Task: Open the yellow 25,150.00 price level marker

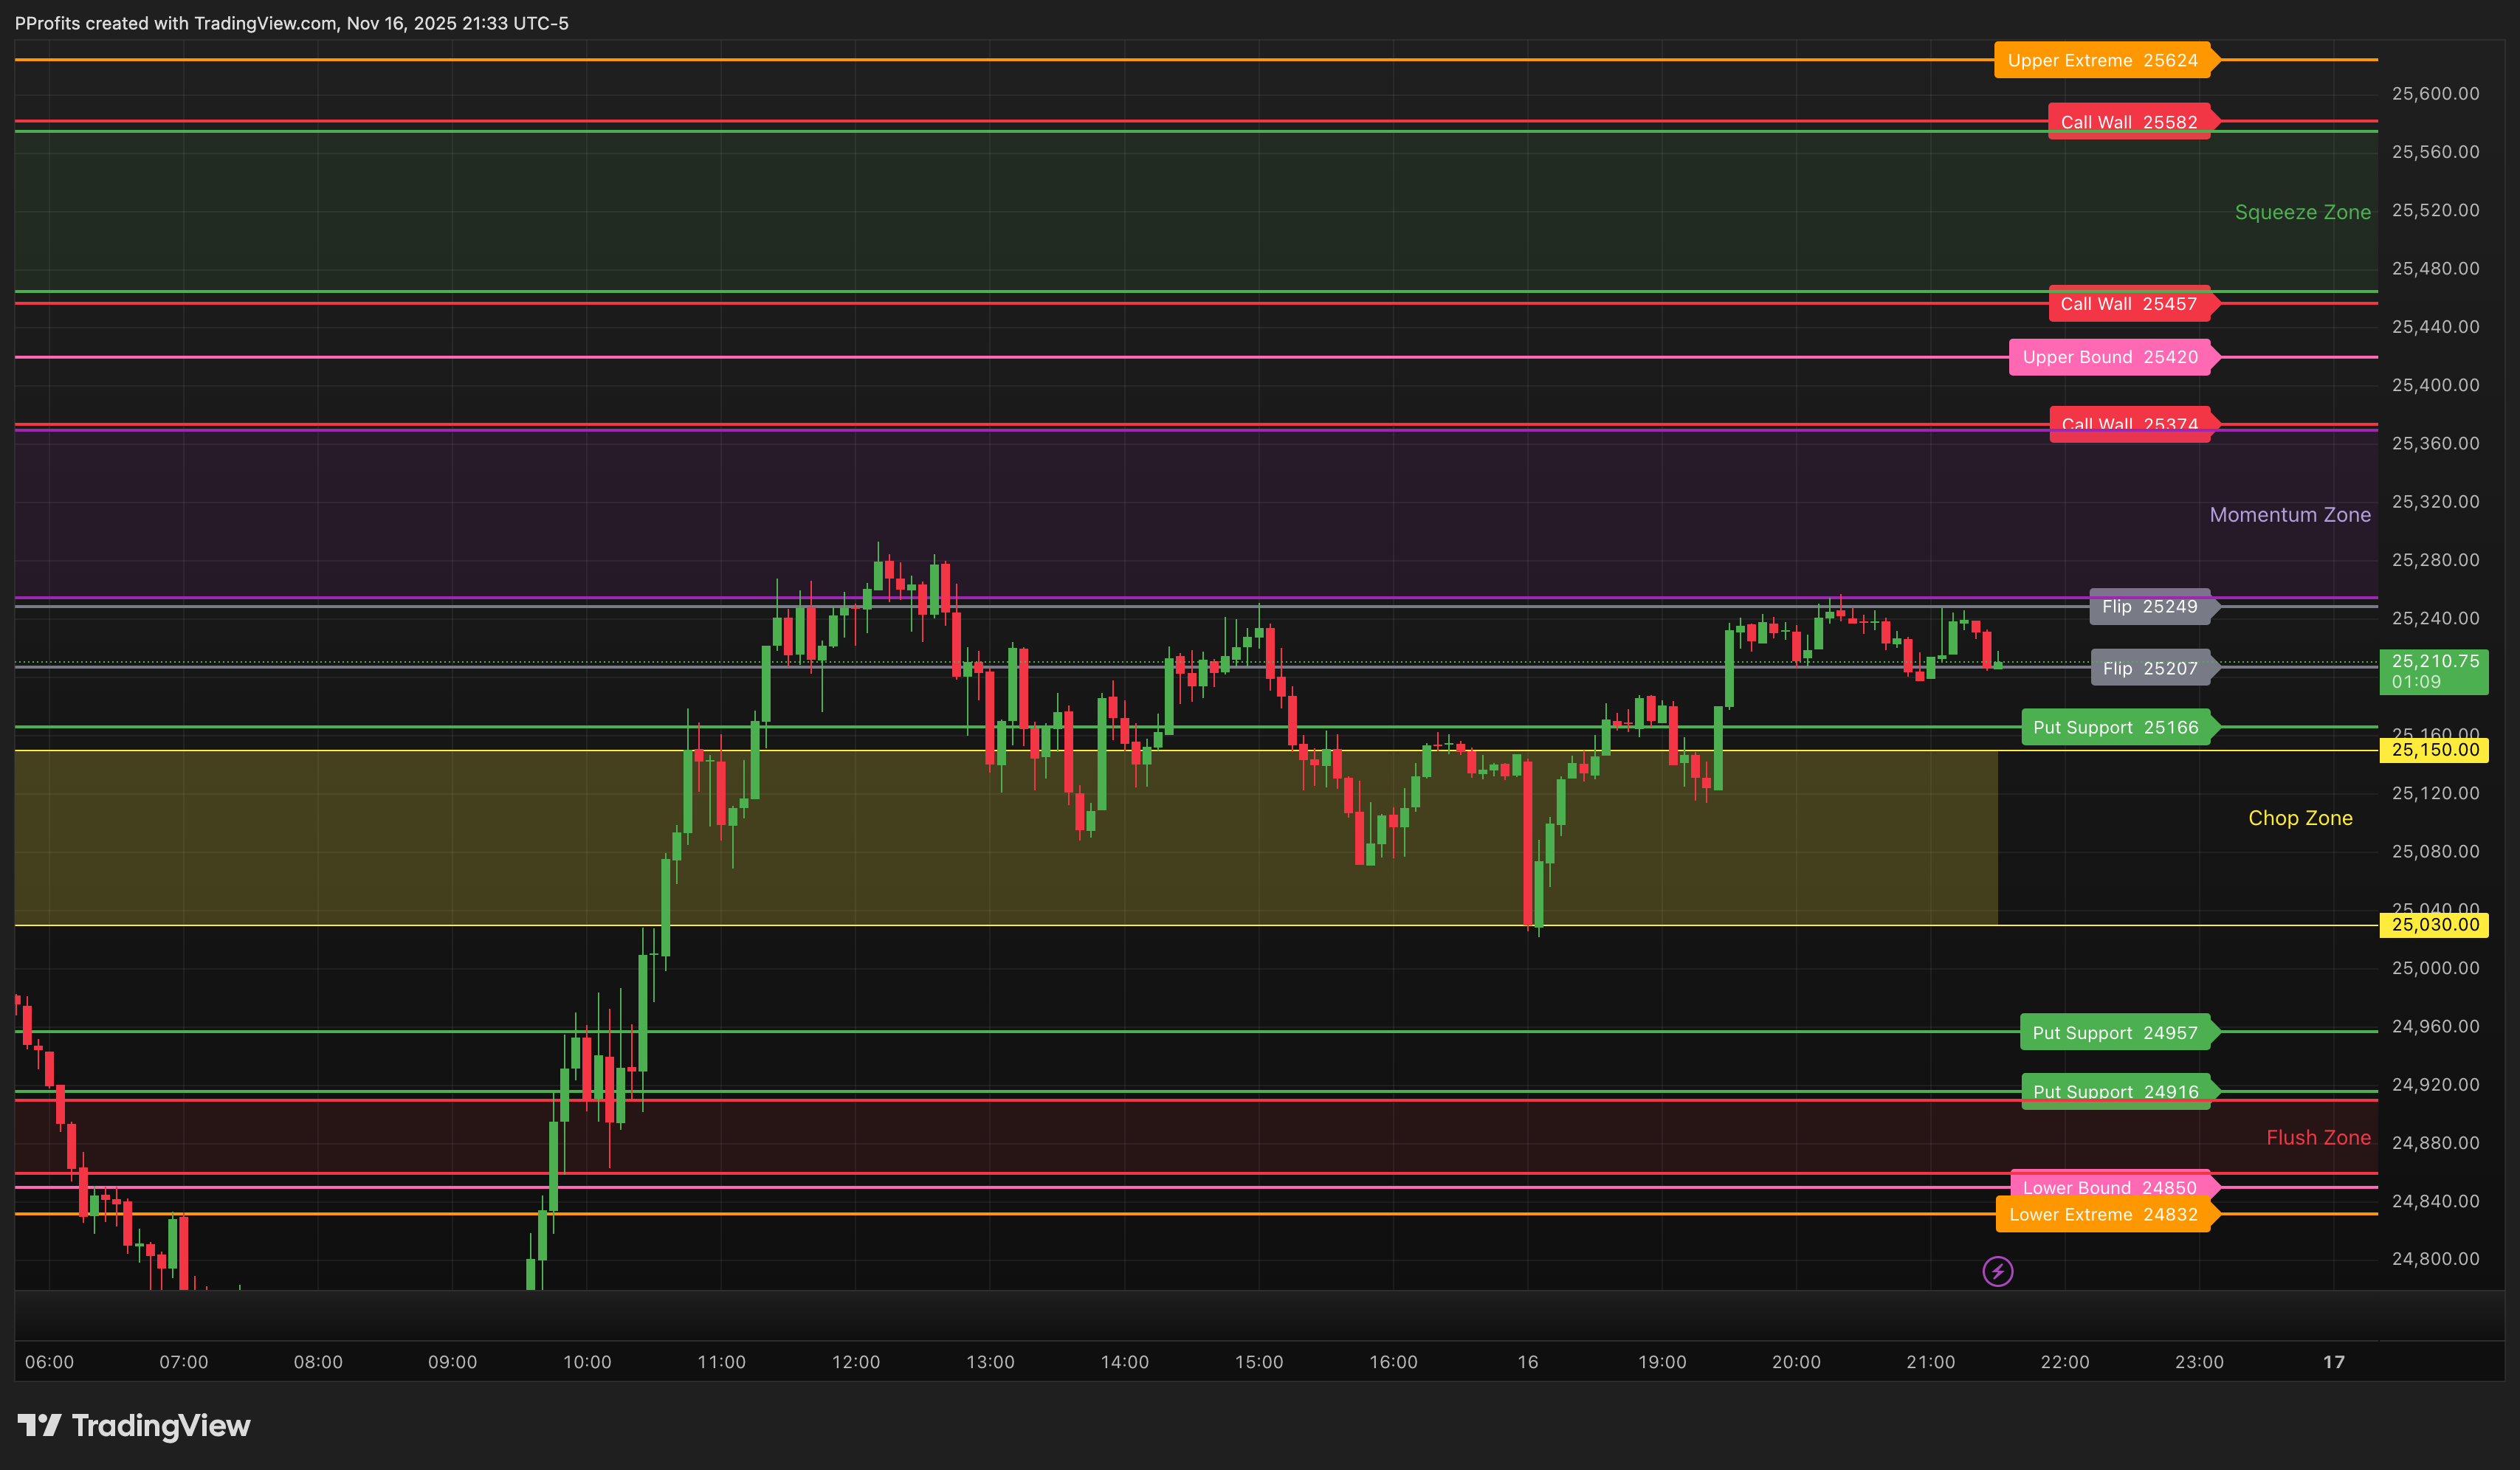Action: point(2434,750)
